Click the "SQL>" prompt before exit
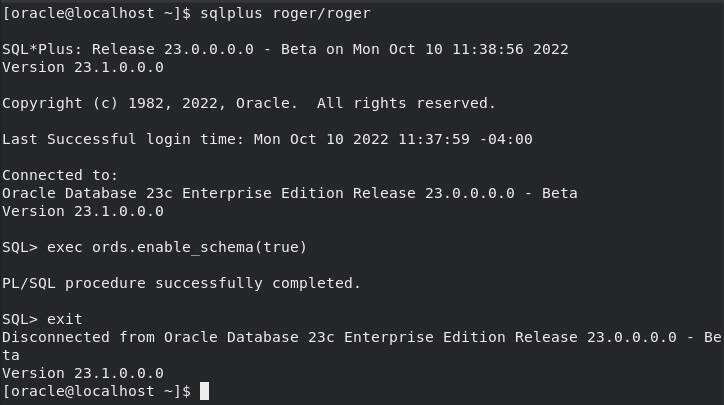Image resolution: width=724 pixels, height=405 pixels. tap(20, 319)
